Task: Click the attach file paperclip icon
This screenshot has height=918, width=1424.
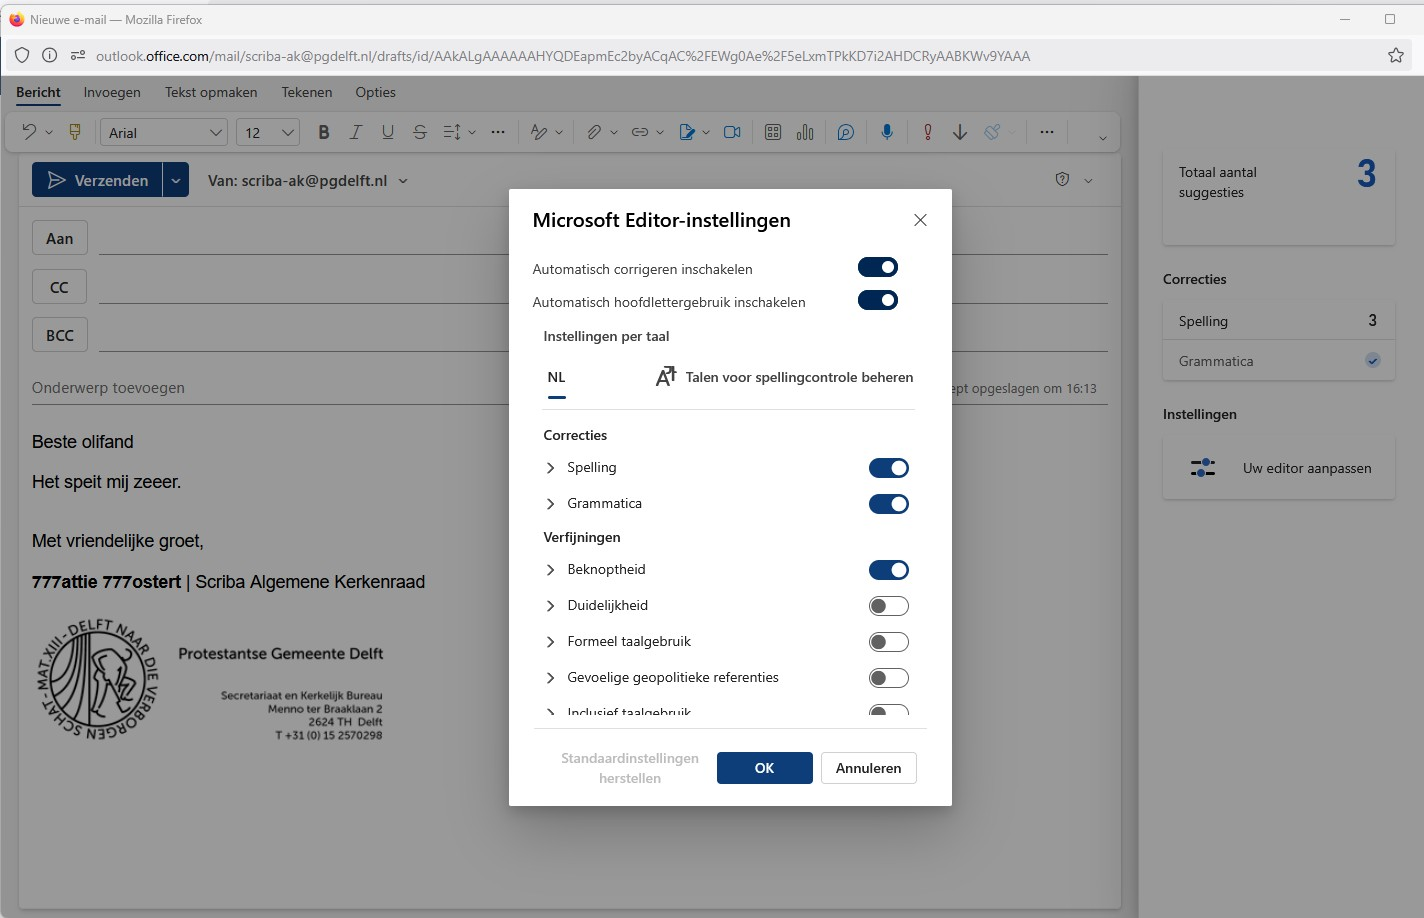Action: (x=594, y=132)
